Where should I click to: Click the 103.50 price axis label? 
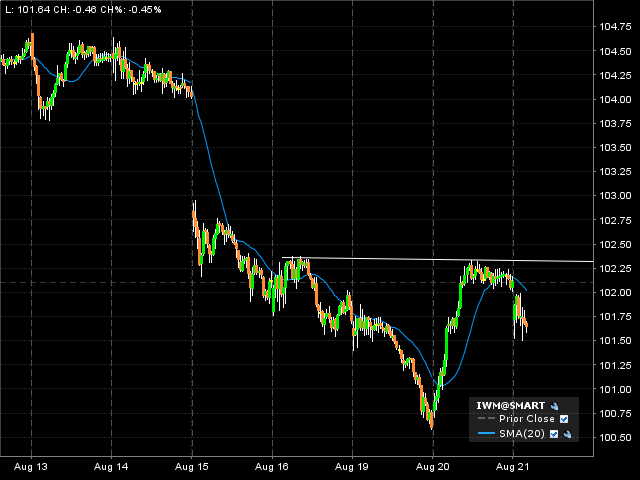[615, 148]
